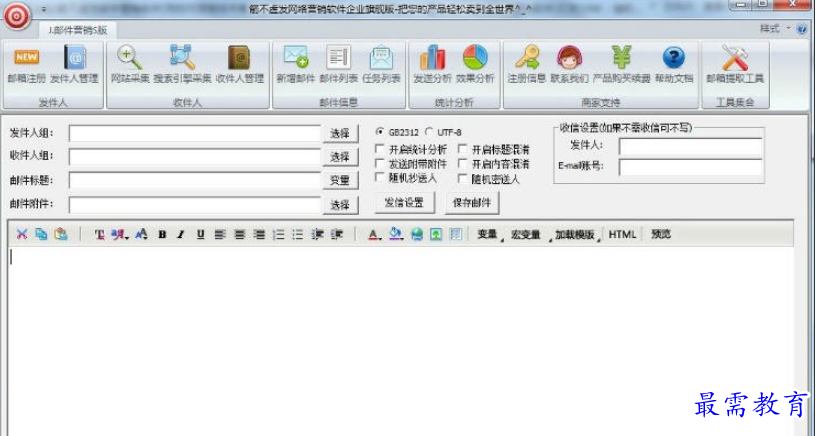Align text right in the editor
The height and width of the screenshot is (436, 816).
point(259,235)
